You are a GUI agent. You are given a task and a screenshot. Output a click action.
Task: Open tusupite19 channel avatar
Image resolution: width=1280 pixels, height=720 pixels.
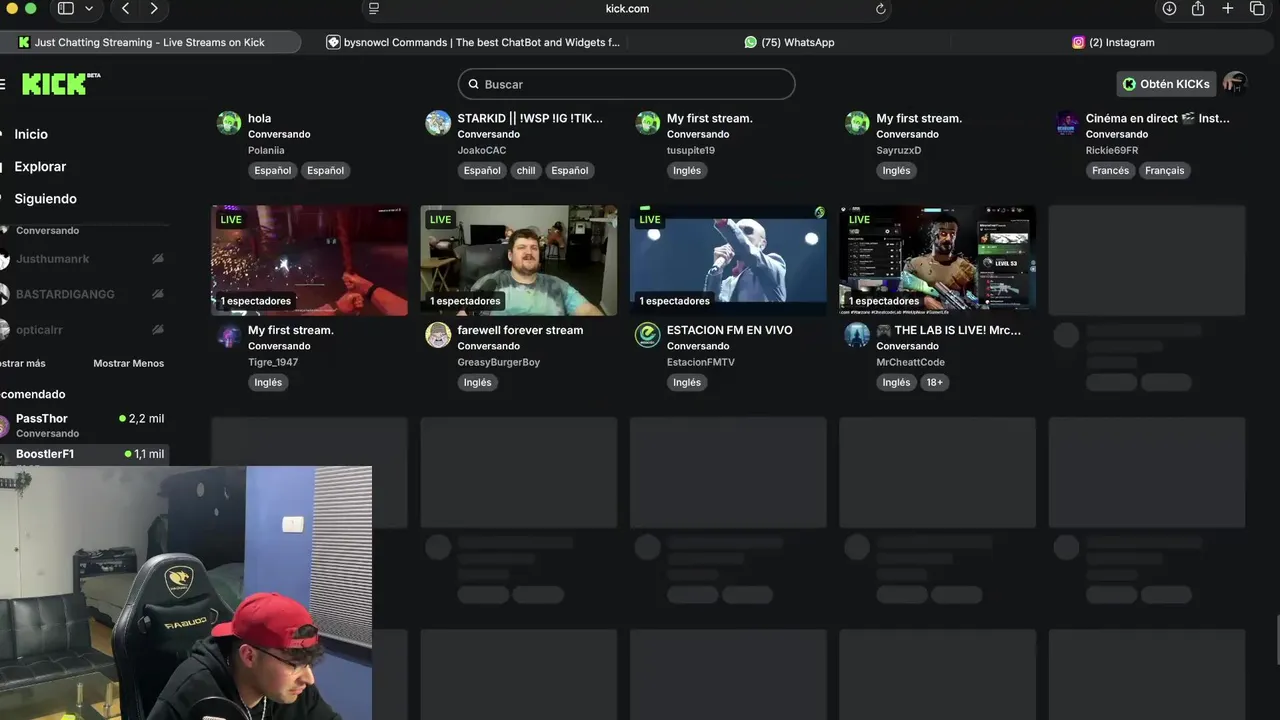648,123
